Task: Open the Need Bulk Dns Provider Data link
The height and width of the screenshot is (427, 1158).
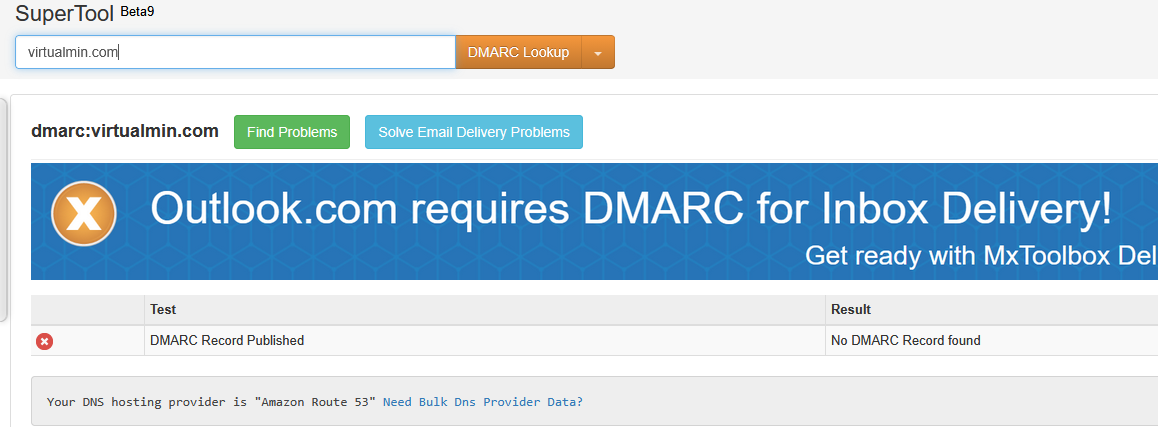Action: point(479,402)
